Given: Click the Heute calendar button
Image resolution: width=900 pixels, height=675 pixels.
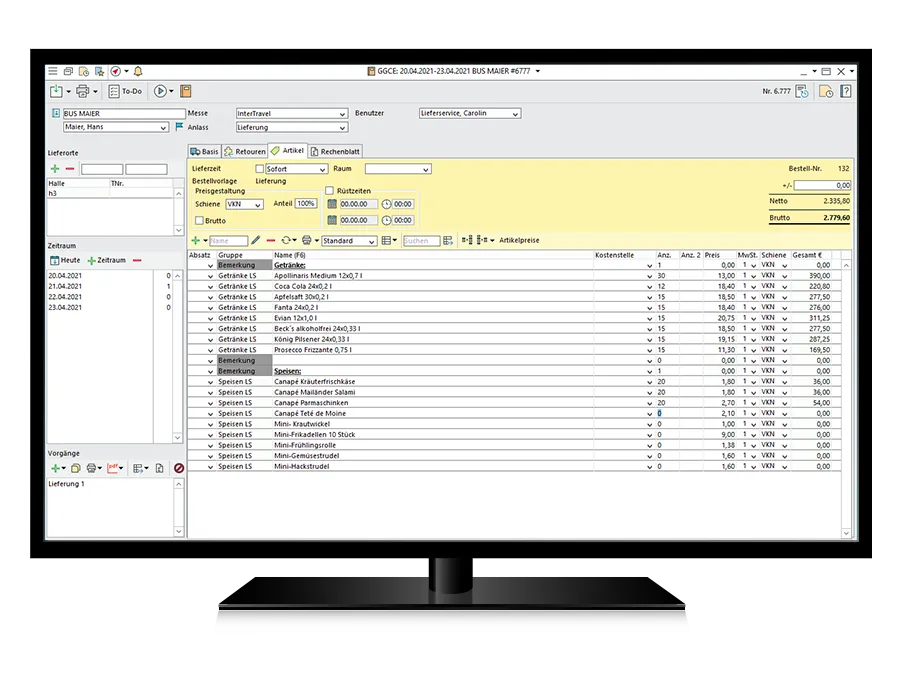Looking at the screenshot, I should (64, 260).
